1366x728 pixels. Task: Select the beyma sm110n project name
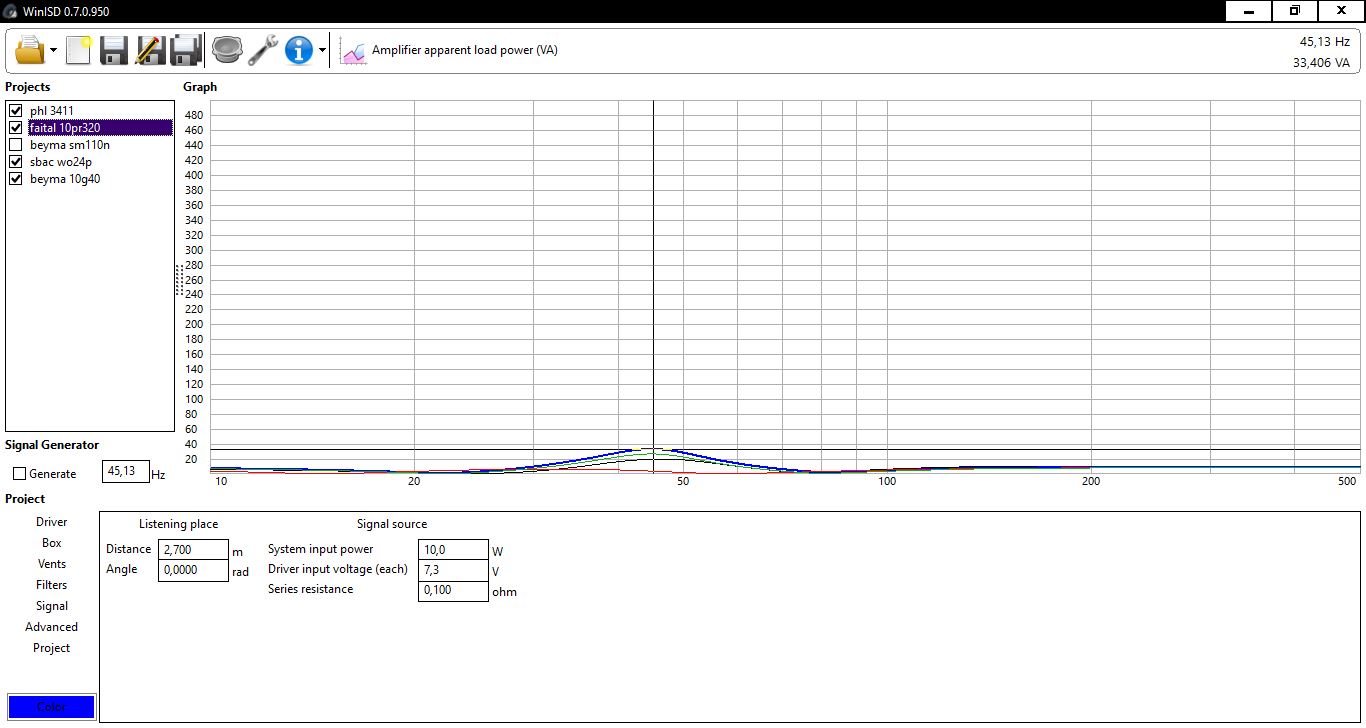tap(70, 145)
